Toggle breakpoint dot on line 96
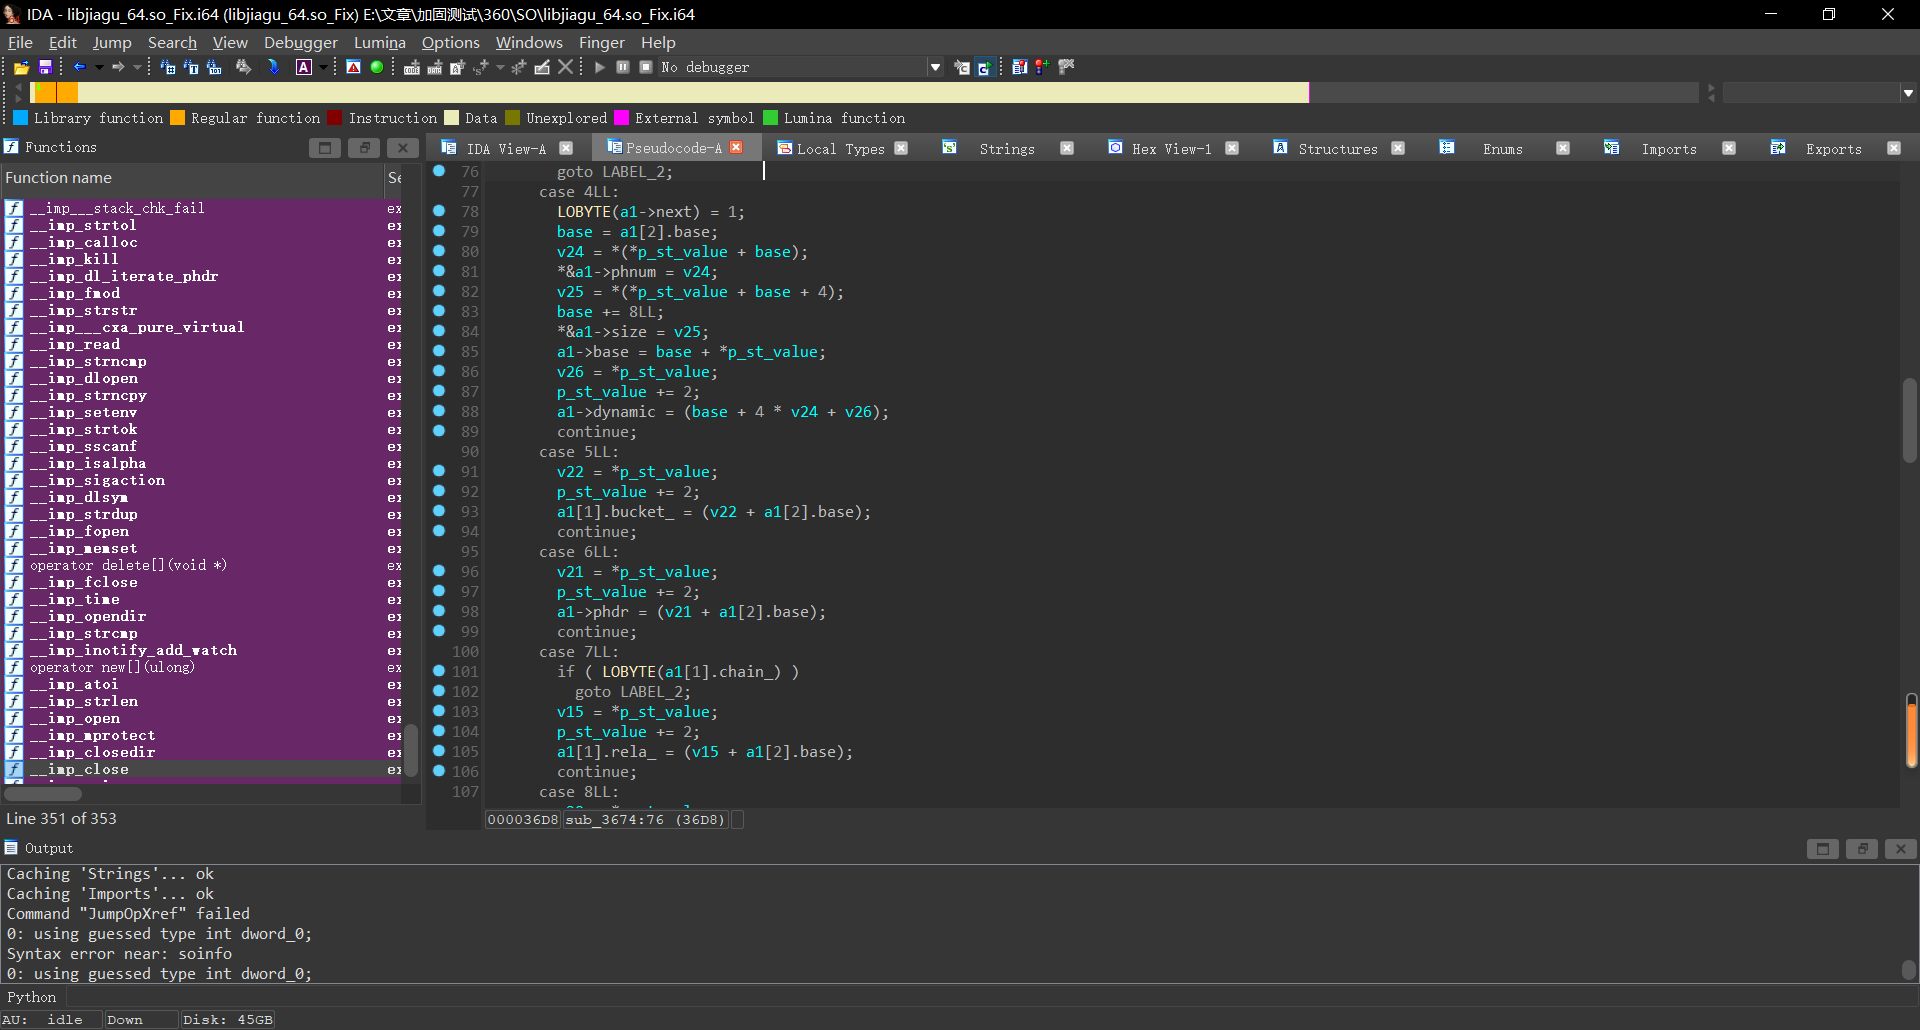1920x1030 pixels. [439, 571]
